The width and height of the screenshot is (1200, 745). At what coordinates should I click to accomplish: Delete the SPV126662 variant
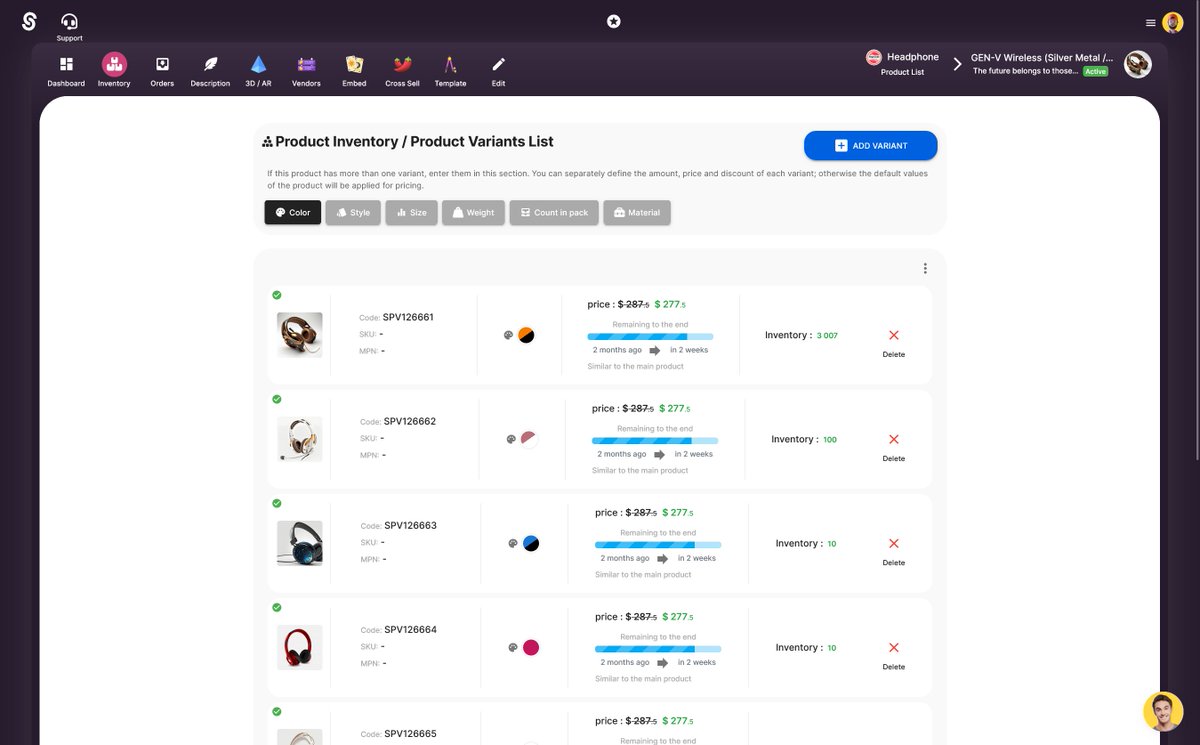(x=894, y=446)
